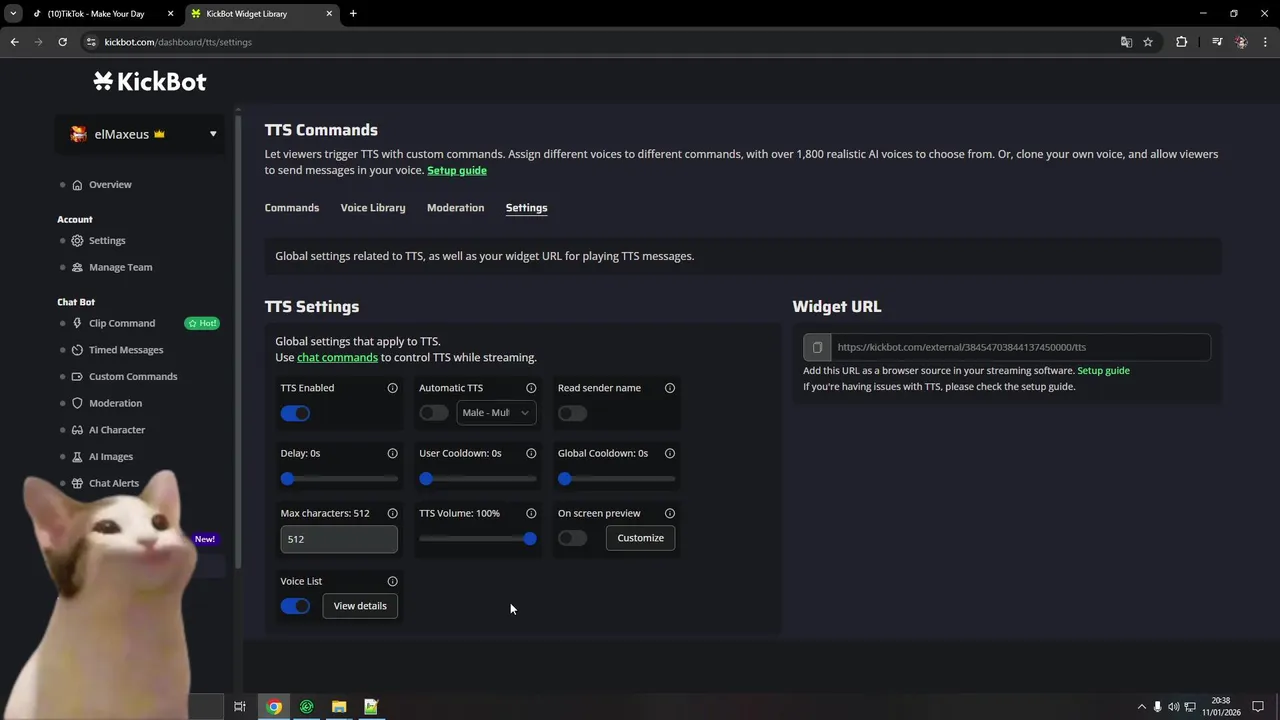This screenshot has width=1280, height=720.
Task: Click the Max characters input field
Action: pyautogui.click(x=339, y=539)
